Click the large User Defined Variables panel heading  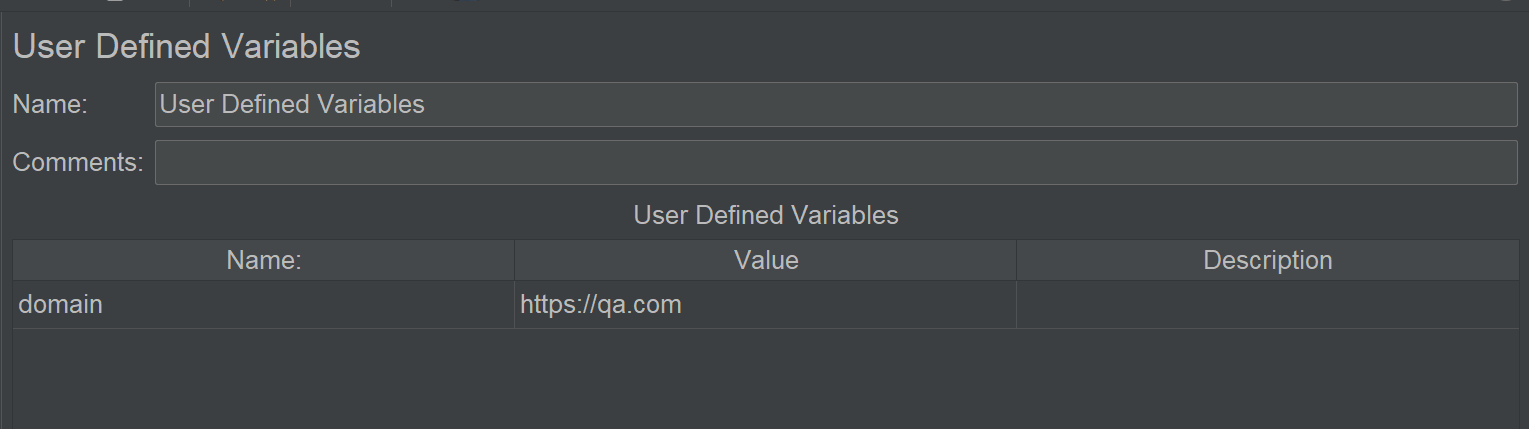pos(186,47)
